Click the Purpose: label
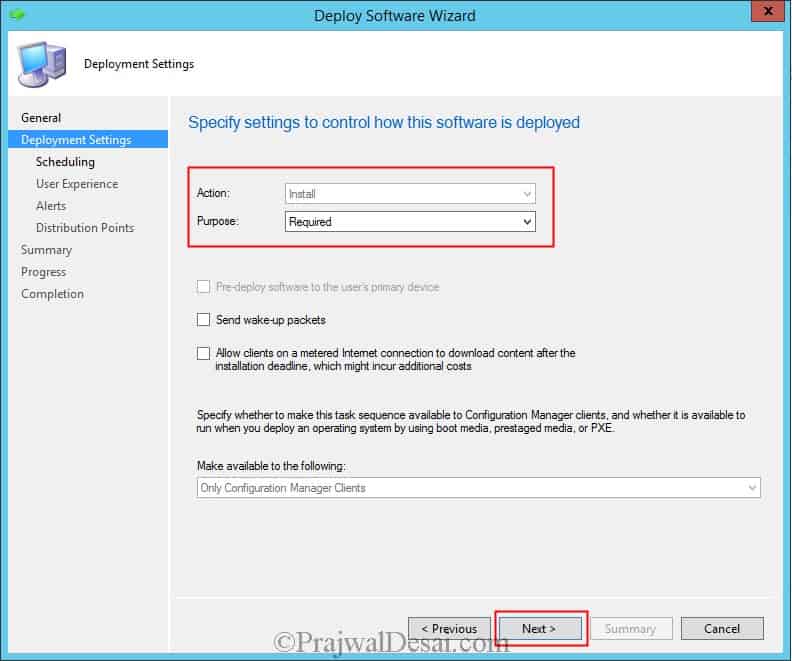The width and height of the screenshot is (792, 661). point(217,221)
